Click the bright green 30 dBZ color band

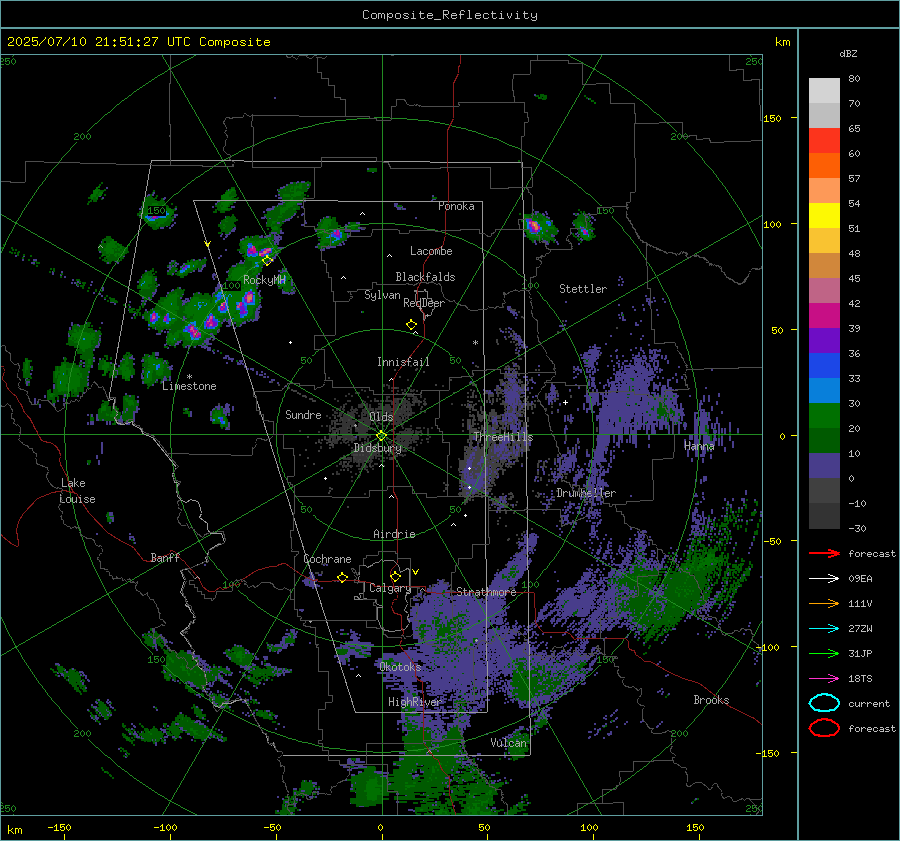[x=824, y=415]
